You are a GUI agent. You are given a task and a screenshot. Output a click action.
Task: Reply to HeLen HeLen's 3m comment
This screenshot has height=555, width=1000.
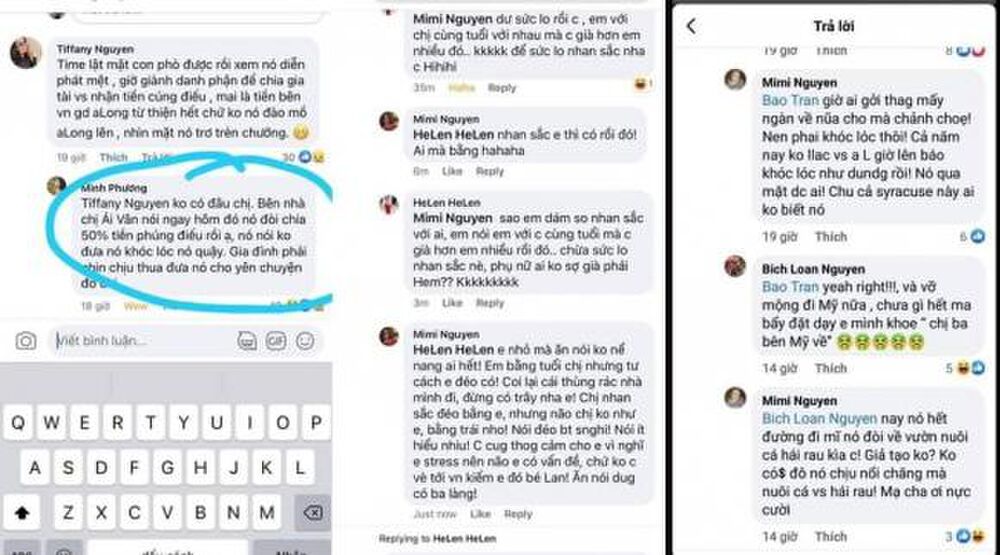(x=490, y=303)
